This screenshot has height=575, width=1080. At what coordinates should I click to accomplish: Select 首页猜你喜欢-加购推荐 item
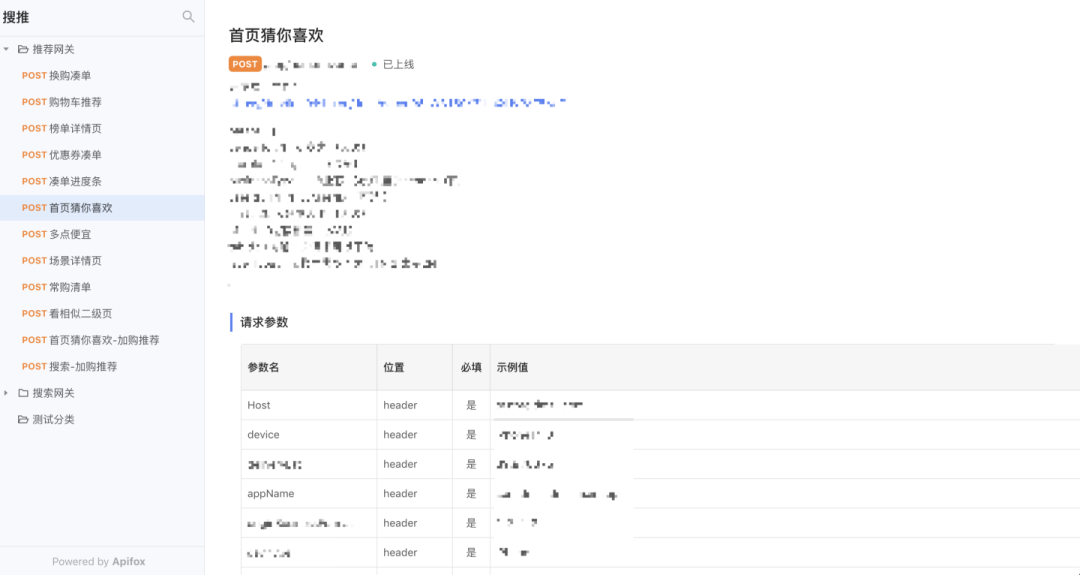pyautogui.click(x=103, y=340)
